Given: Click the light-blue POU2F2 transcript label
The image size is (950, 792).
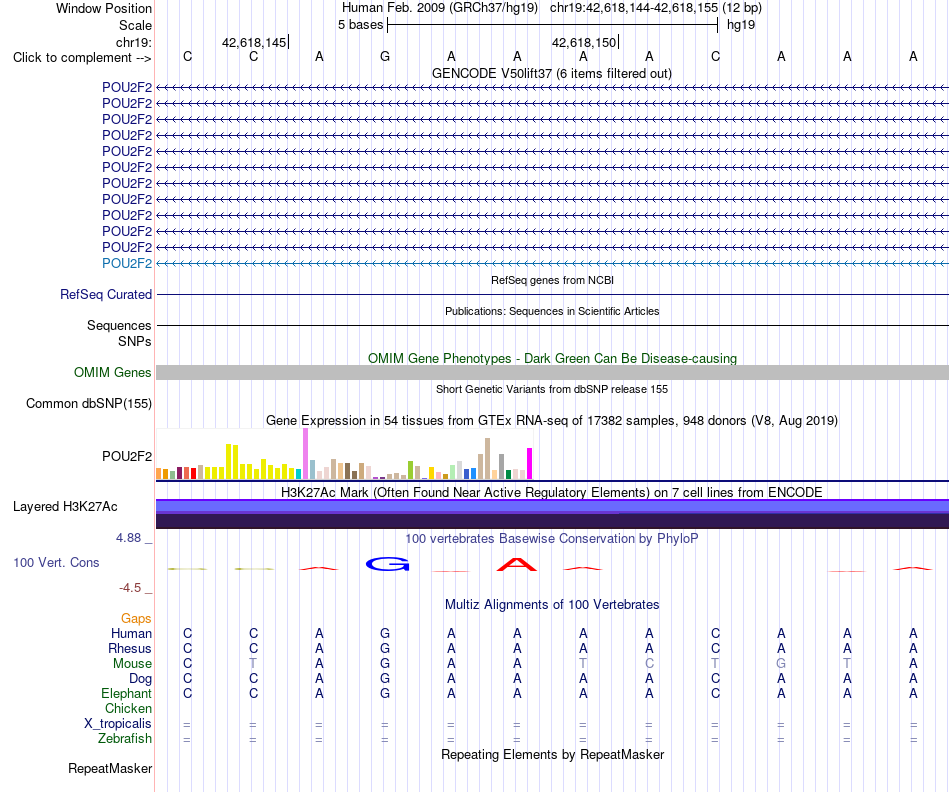Looking at the screenshot, I should pos(127,263).
